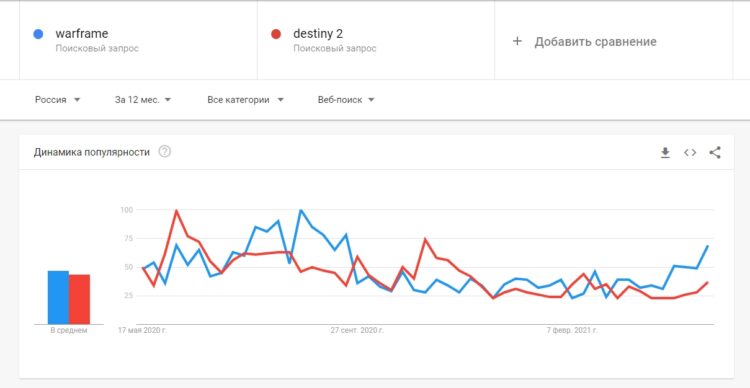Download the popularity chart data
The width and height of the screenshot is (750, 388).
click(x=665, y=153)
